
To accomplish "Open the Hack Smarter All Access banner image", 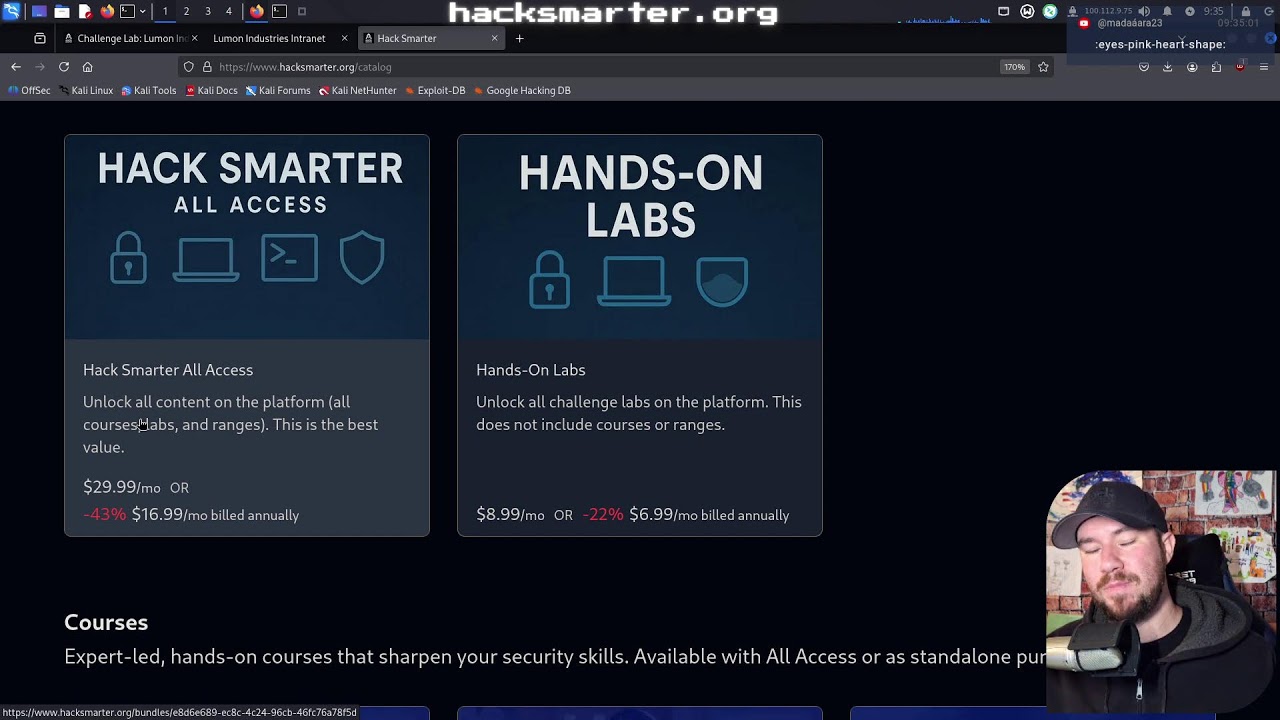I will tap(247, 237).
